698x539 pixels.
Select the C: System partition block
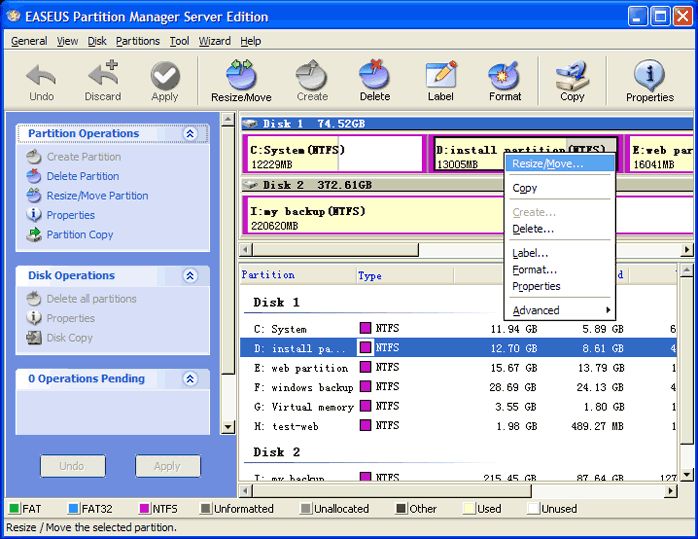(x=333, y=154)
